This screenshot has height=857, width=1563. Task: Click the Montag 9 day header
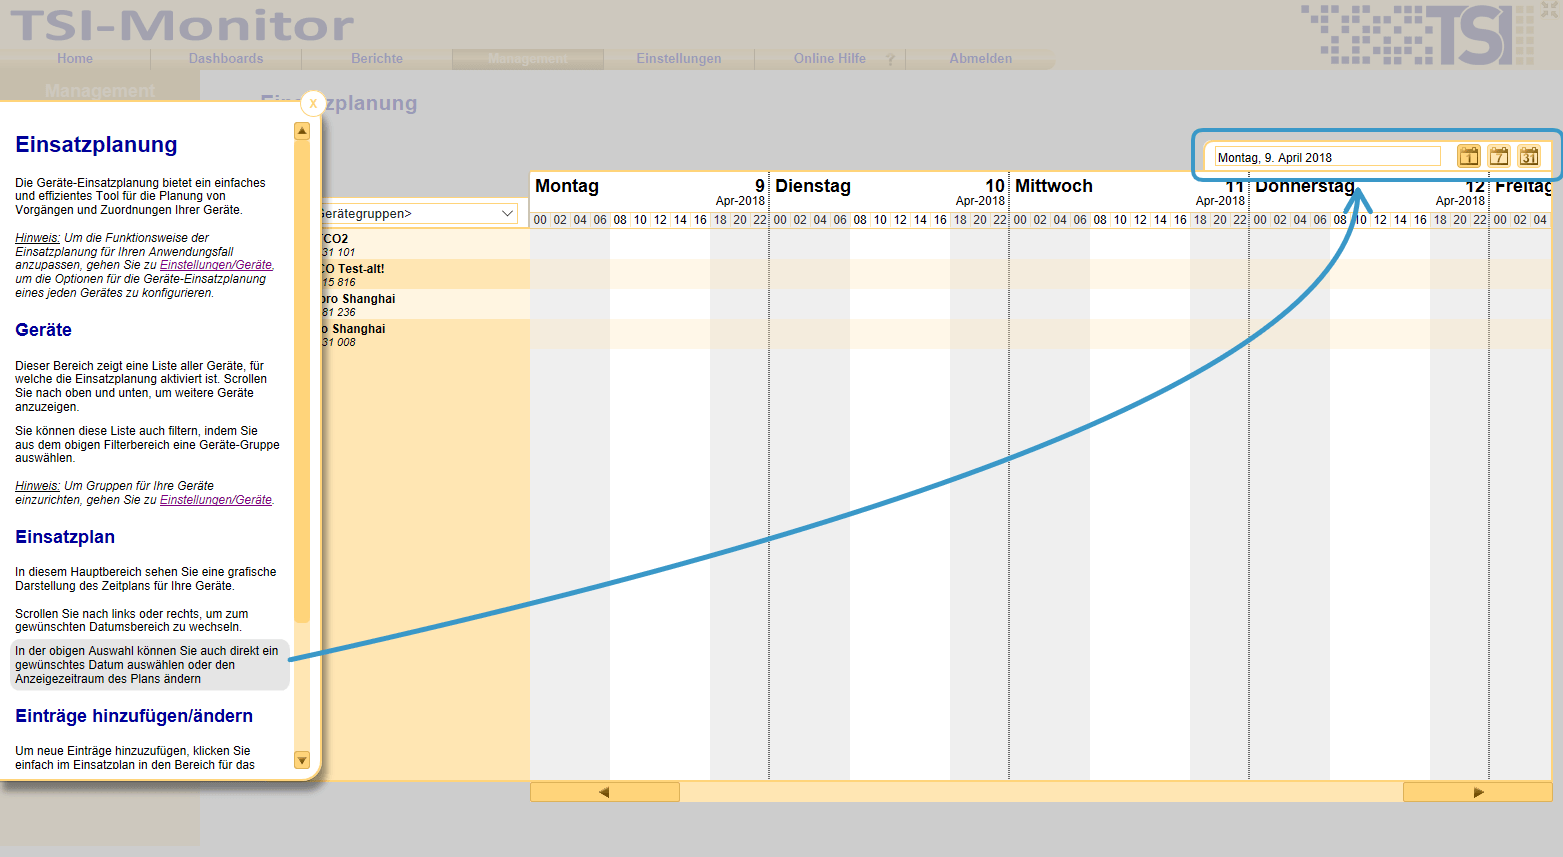(x=649, y=191)
